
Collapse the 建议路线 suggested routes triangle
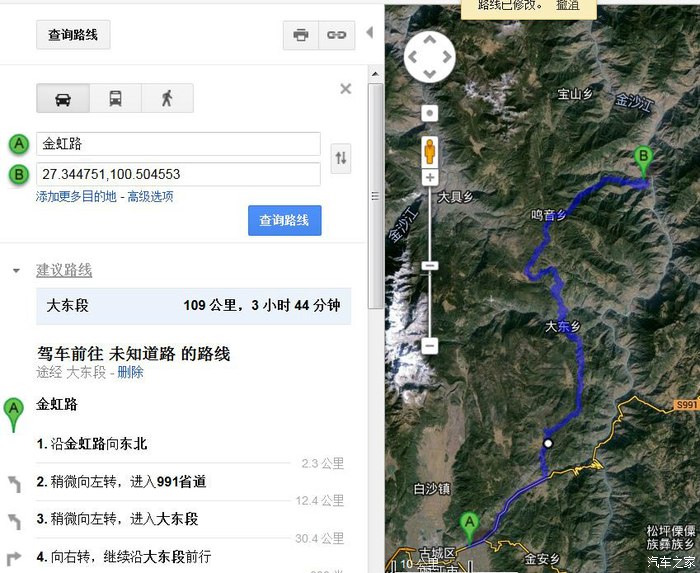[17, 270]
